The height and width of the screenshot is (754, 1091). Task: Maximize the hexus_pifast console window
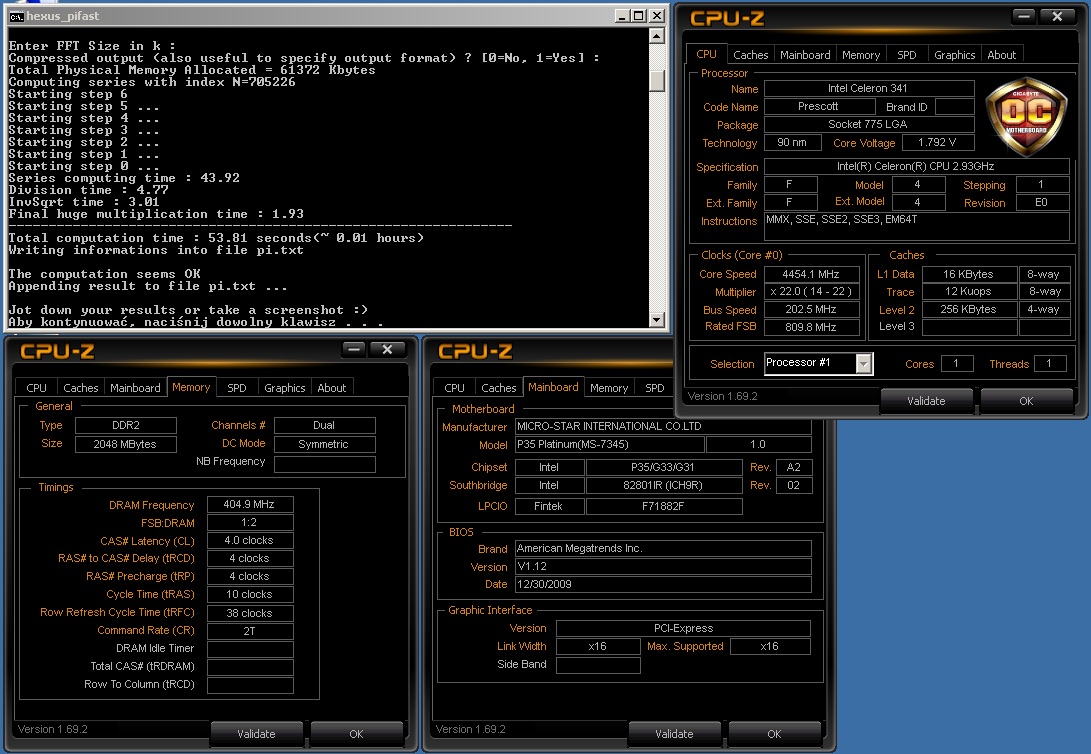638,15
